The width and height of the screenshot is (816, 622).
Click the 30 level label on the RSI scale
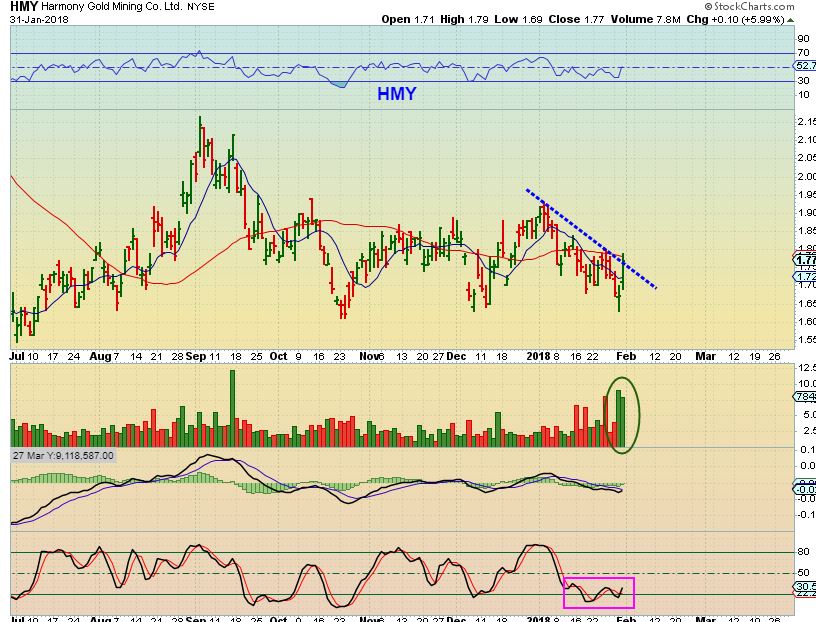pos(804,80)
